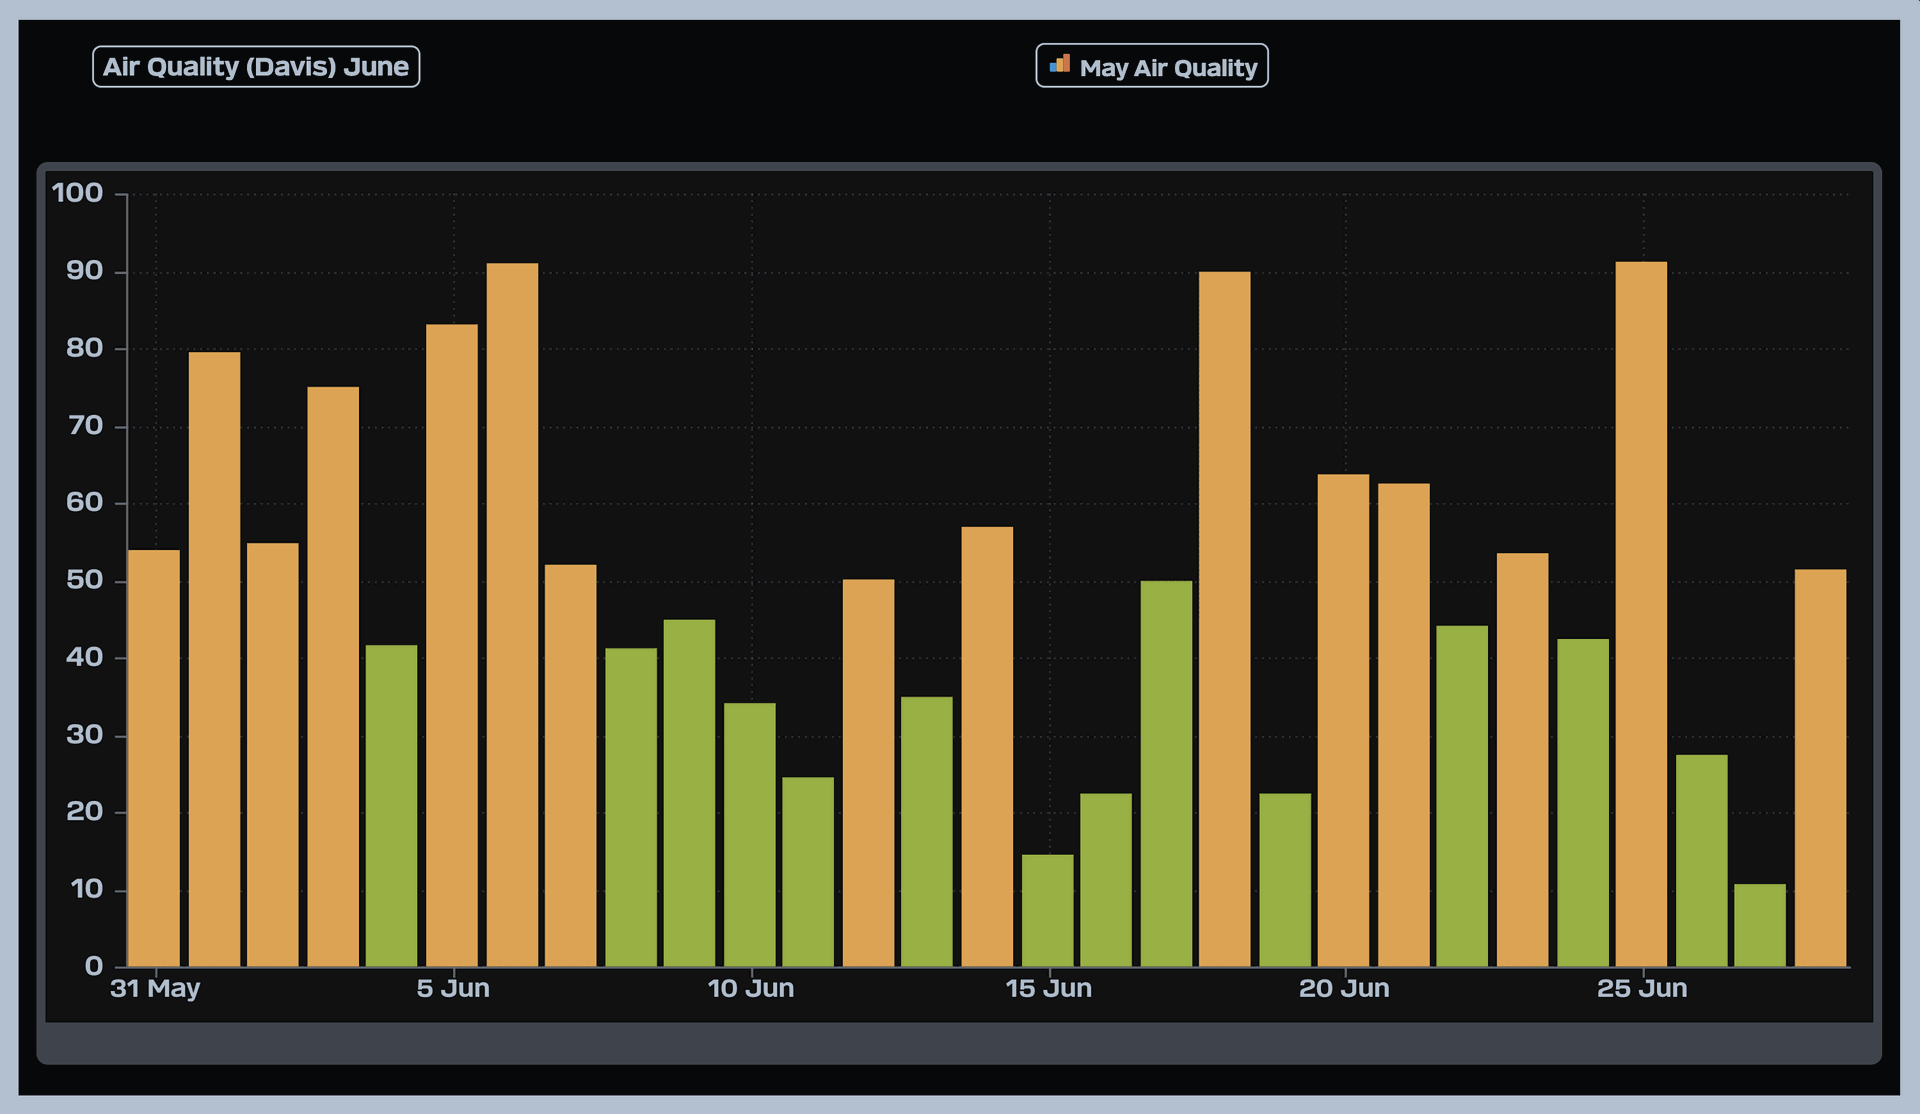Click the green bar at 10 Jun
1920x1114 pixels.
coord(749,835)
